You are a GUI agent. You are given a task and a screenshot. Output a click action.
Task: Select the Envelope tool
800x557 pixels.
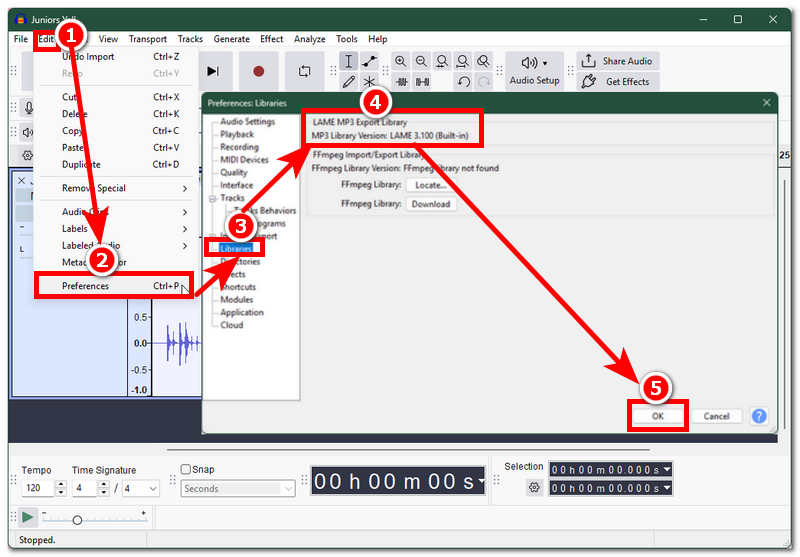click(369, 62)
